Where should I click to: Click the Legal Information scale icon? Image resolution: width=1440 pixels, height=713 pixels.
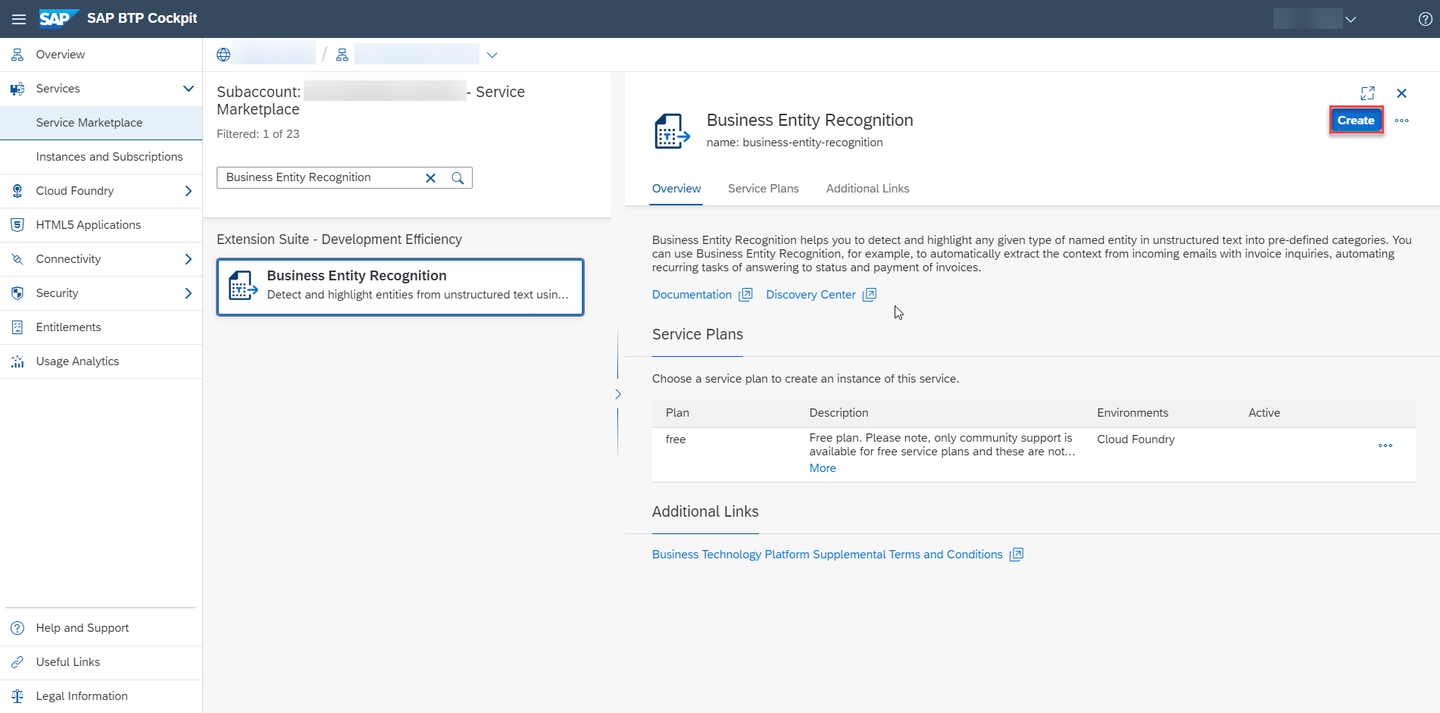(x=17, y=696)
